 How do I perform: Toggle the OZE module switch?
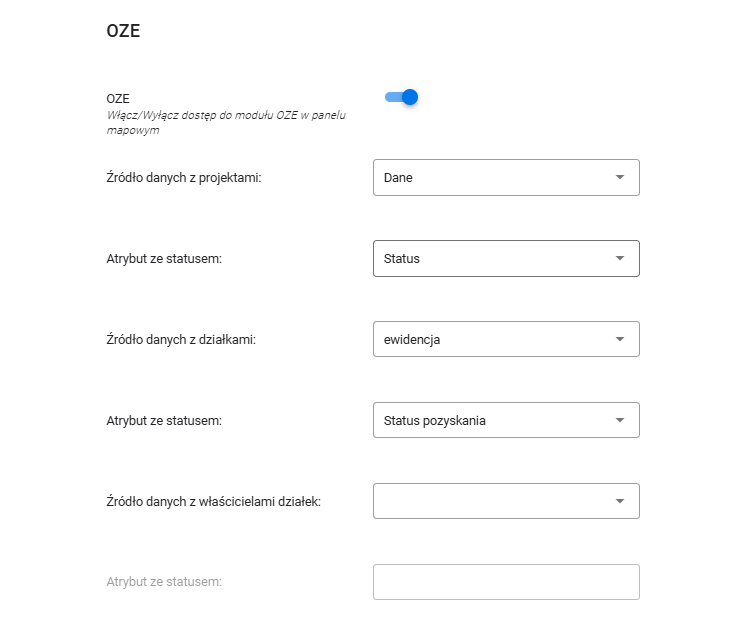point(401,97)
